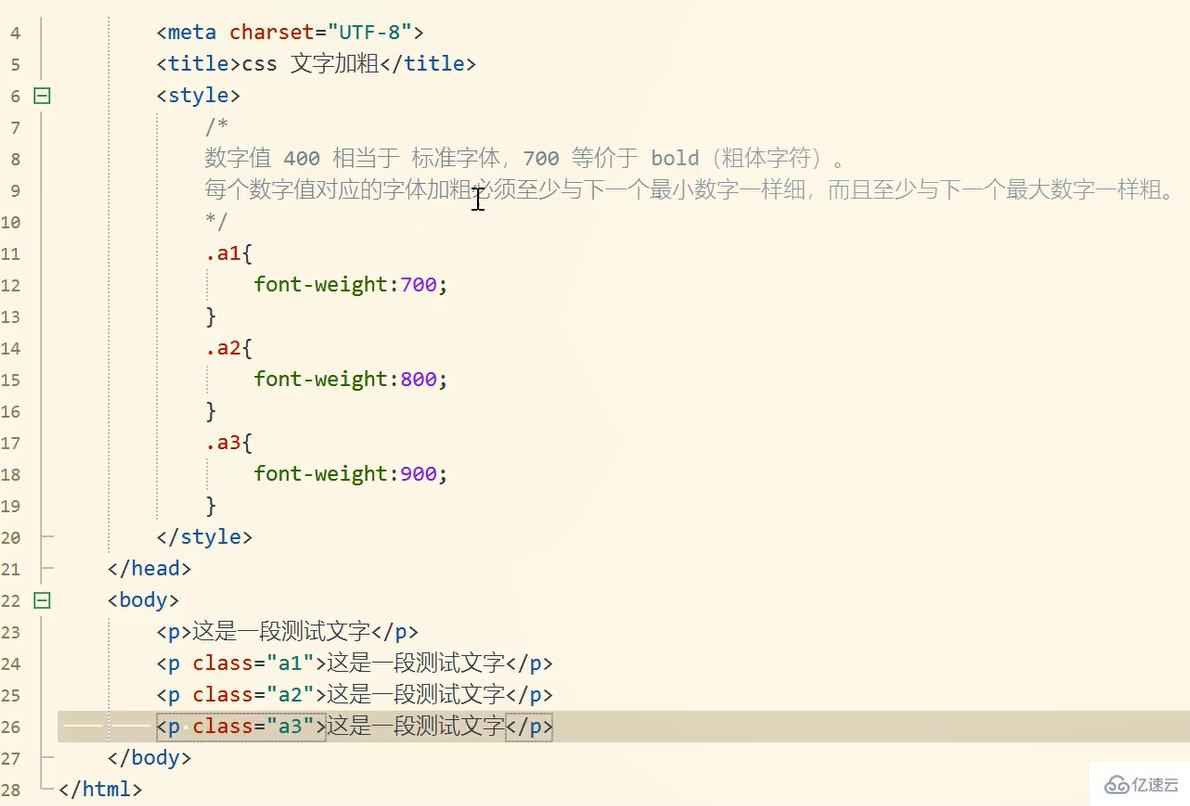
Task: Collapse the style block fold marker
Action: 42,96
